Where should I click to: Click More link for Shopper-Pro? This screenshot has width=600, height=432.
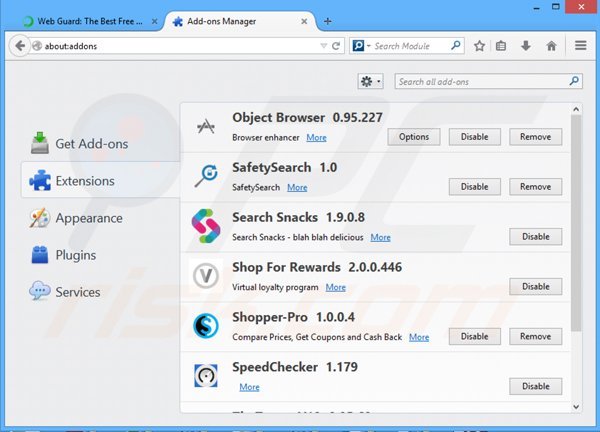click(419, 337)
